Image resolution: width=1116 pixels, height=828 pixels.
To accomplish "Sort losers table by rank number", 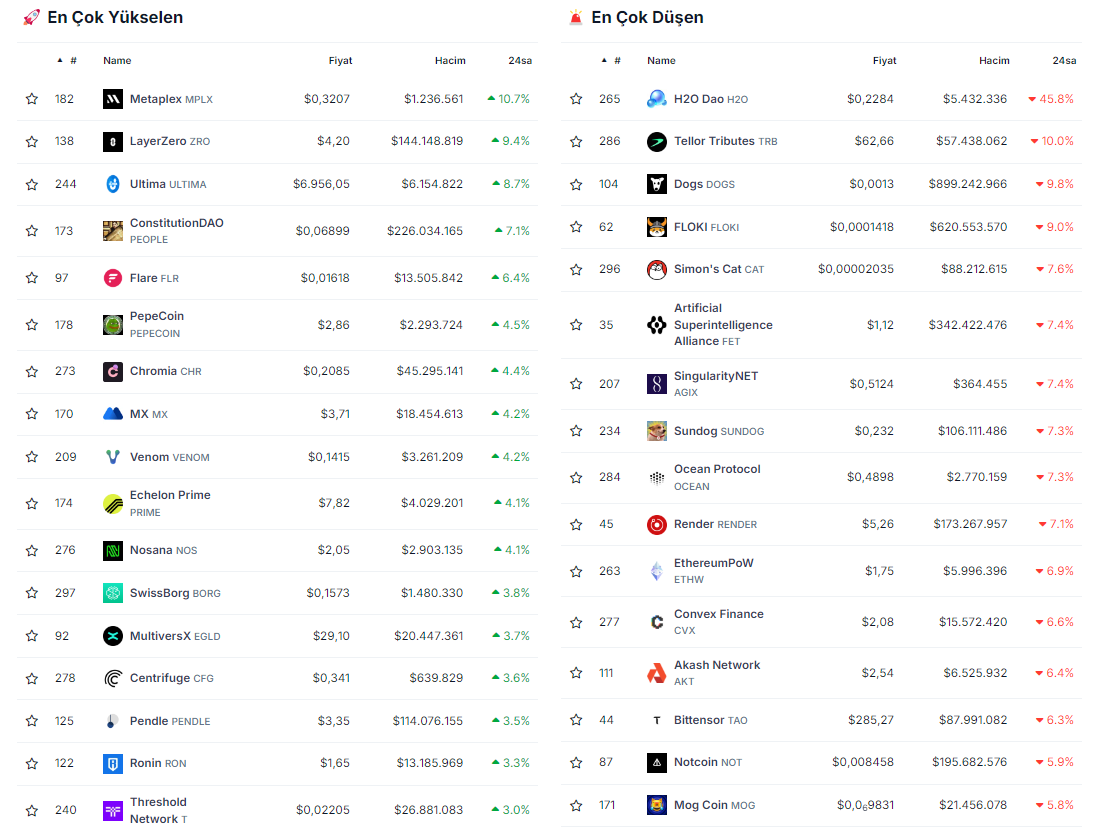I will pos(611,61).
